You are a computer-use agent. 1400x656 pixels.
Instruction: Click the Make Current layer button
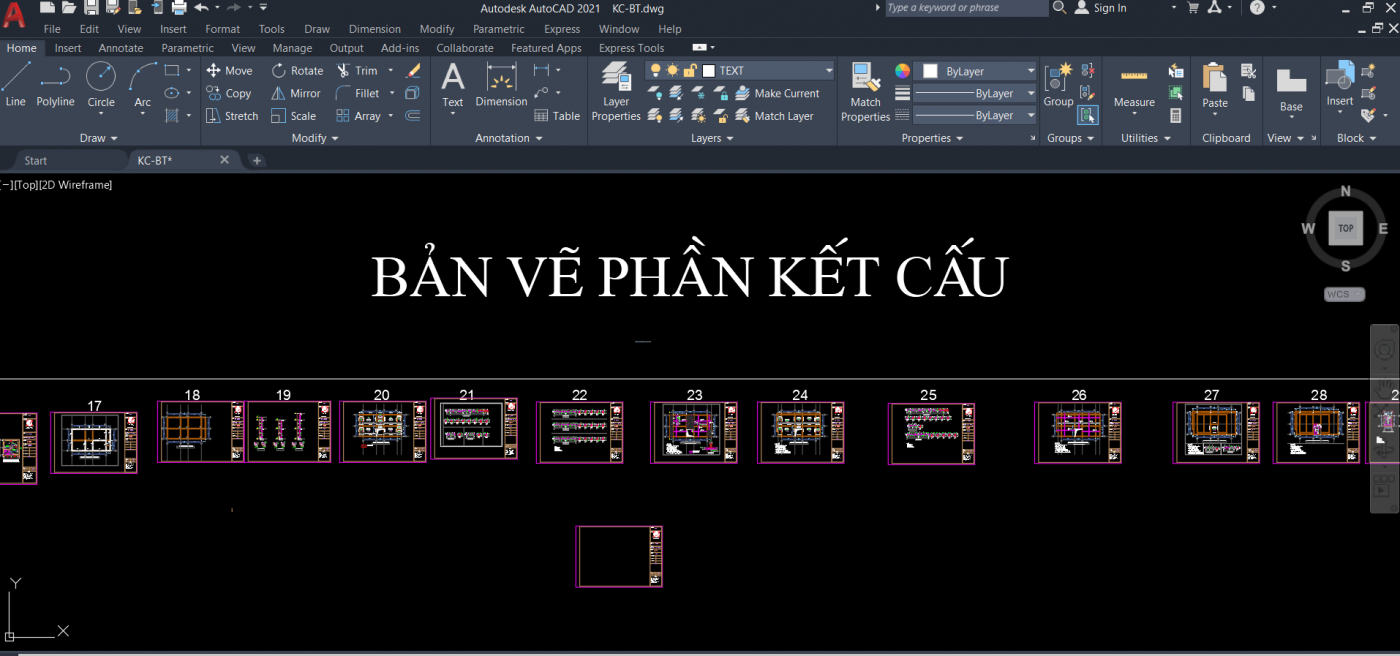[x=777, y=93]
